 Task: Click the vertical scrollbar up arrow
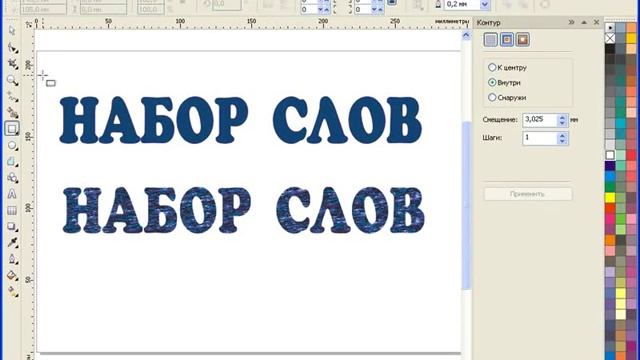point(466,36)
